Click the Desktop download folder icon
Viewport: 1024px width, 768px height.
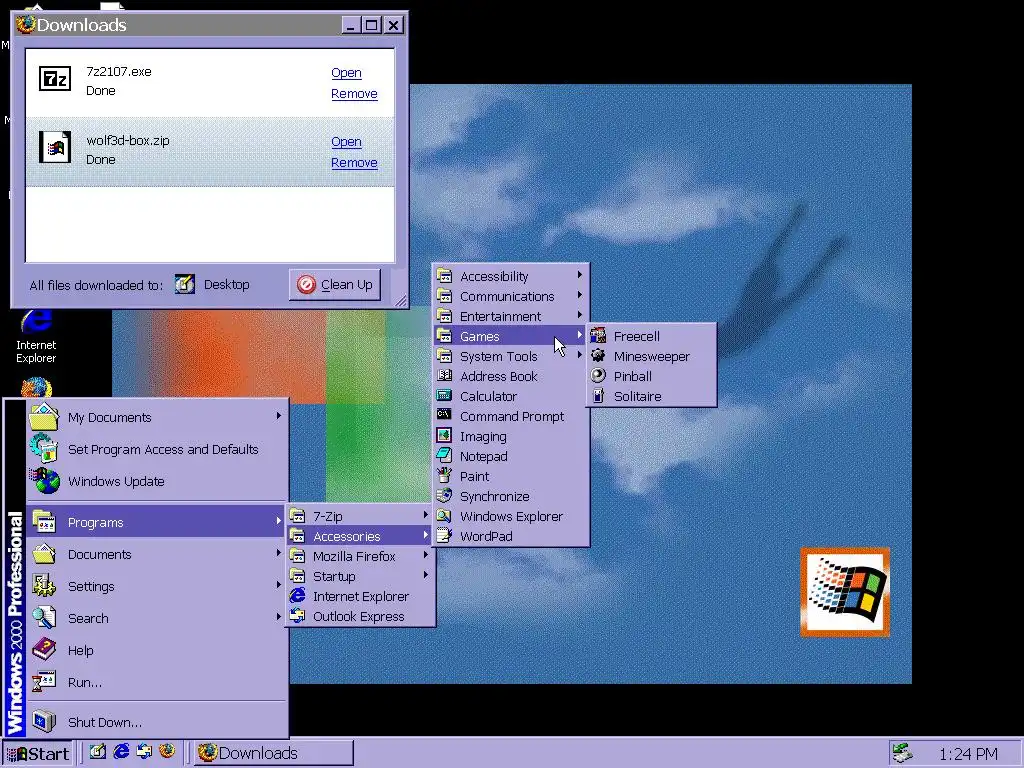coord(185,284)
